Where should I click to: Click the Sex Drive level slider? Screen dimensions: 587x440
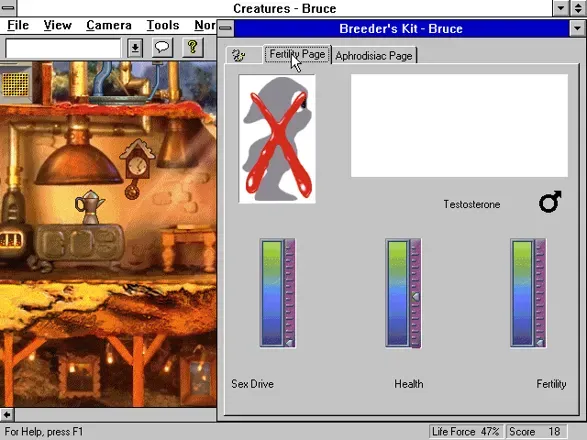pos(278,293)
